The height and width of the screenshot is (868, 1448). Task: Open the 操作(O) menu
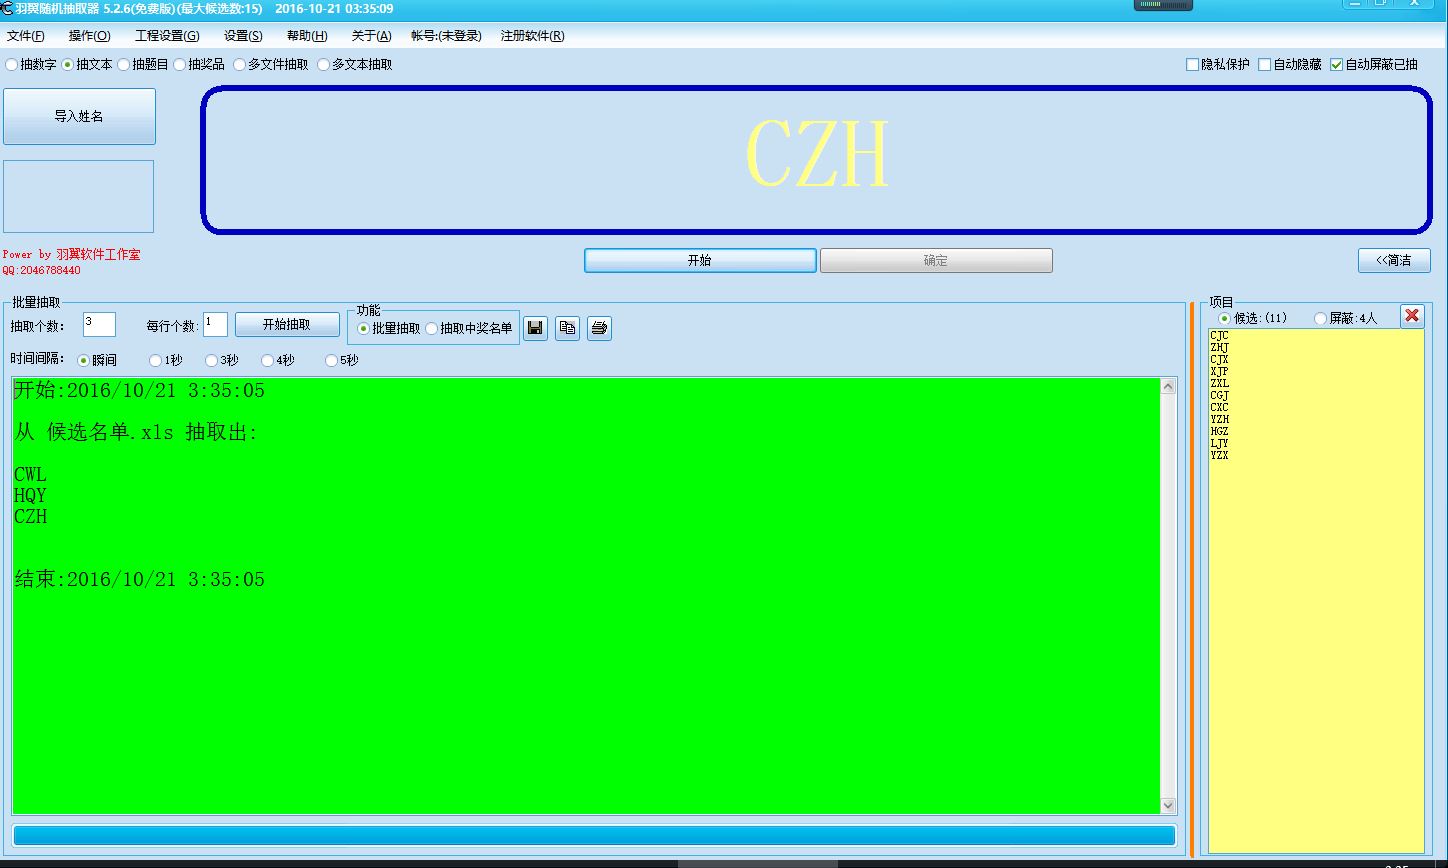coord(89,36)
